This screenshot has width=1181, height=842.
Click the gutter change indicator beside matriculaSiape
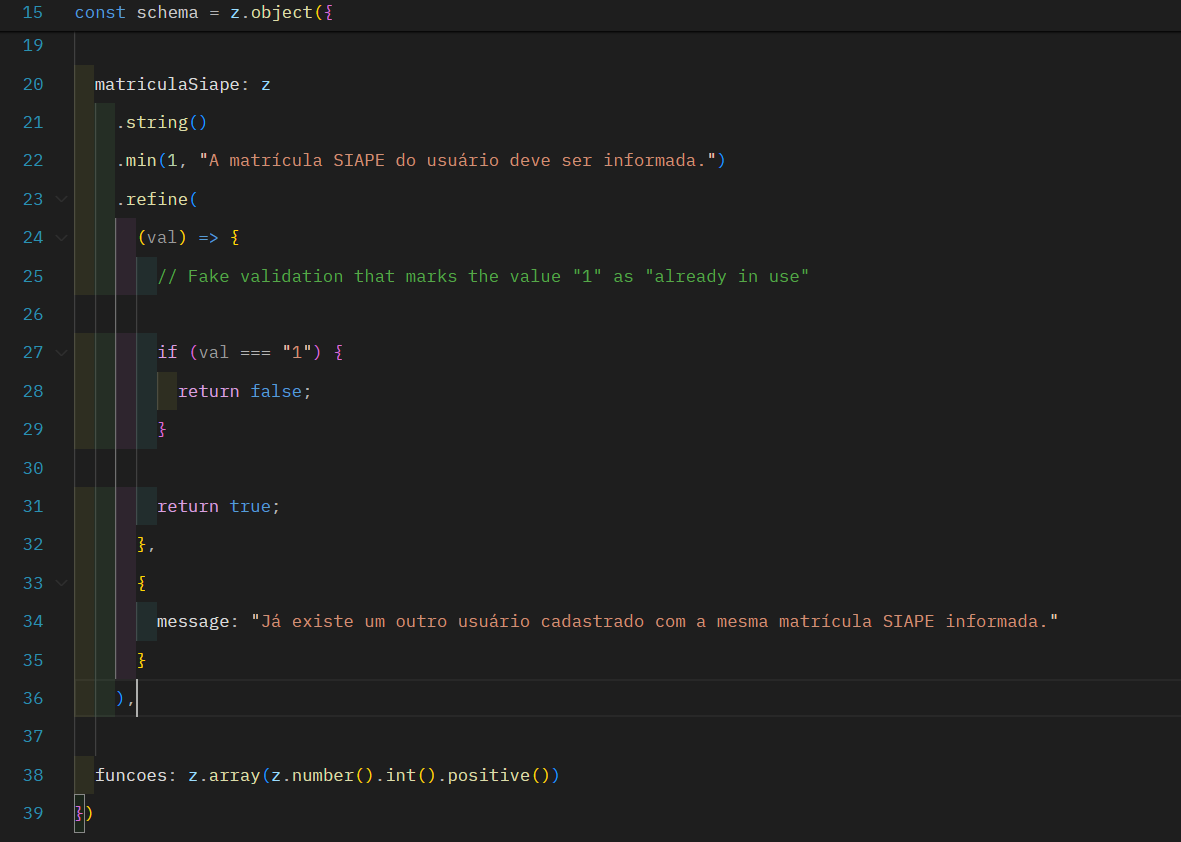78,84
